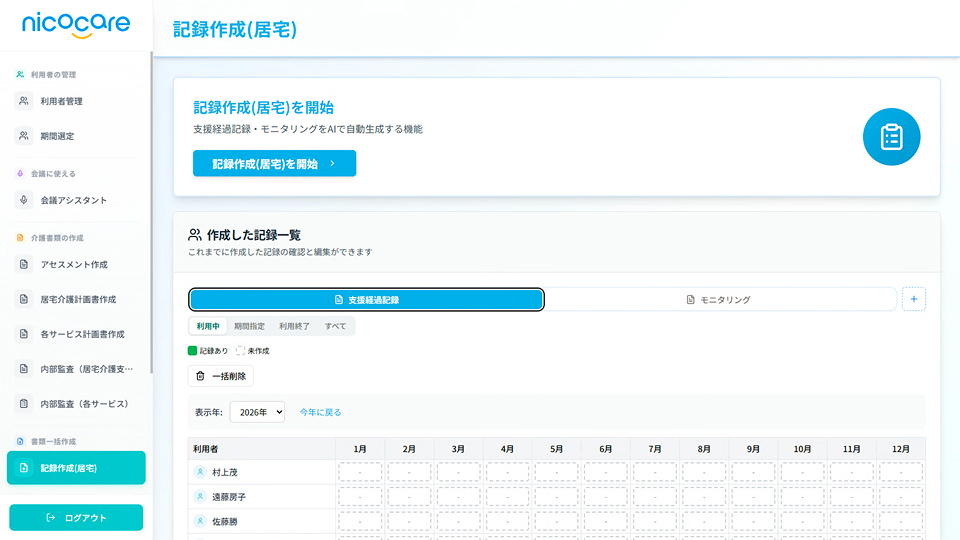The height and width of the screenshot is (540, 960).
Task: Click the 内部監査（各サービス） clipboard icon
Action: click(24, 404)
